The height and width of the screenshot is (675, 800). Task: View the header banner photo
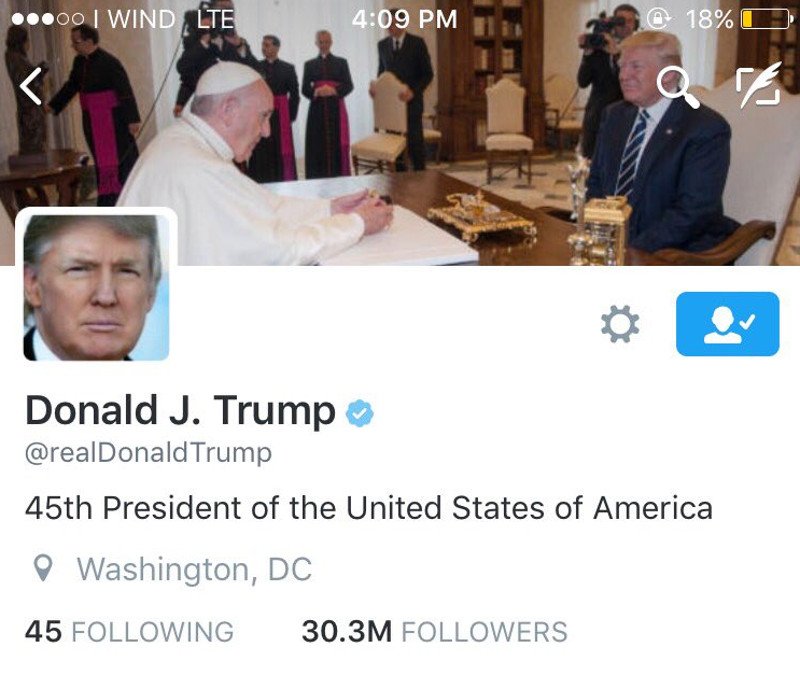pyautogui.click(x=400, y=133)
